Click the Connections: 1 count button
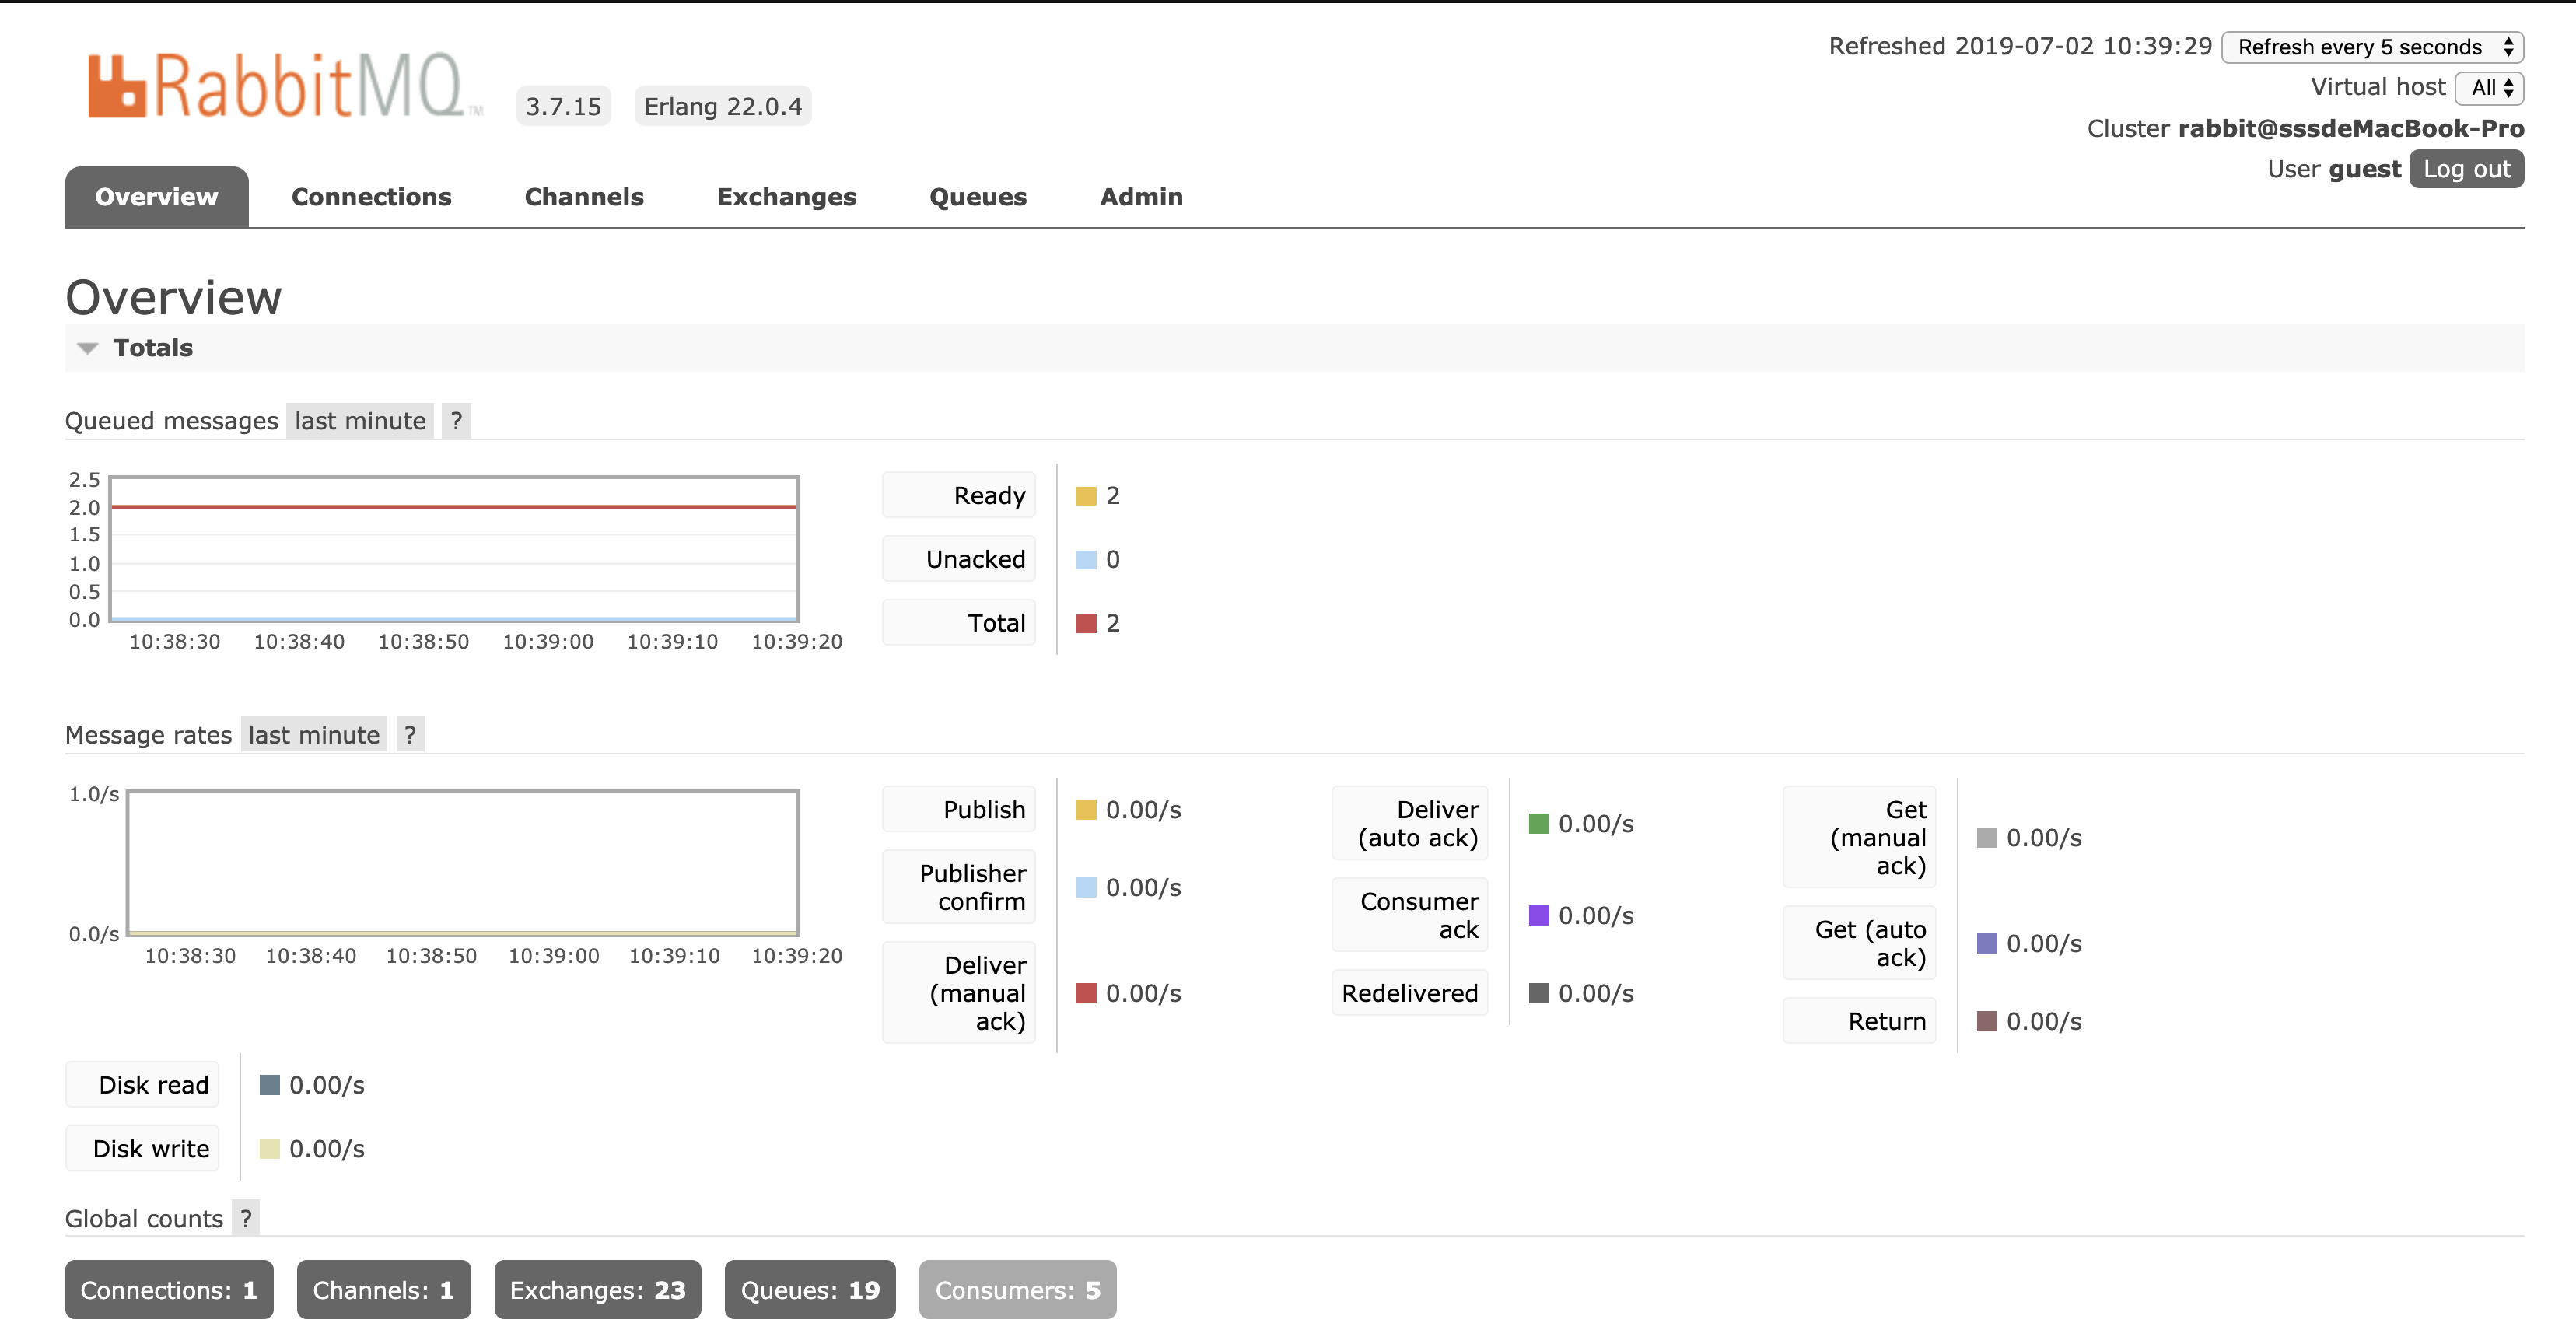The width and height of the screenshot is (2576, 1344). pos(169,1290)
